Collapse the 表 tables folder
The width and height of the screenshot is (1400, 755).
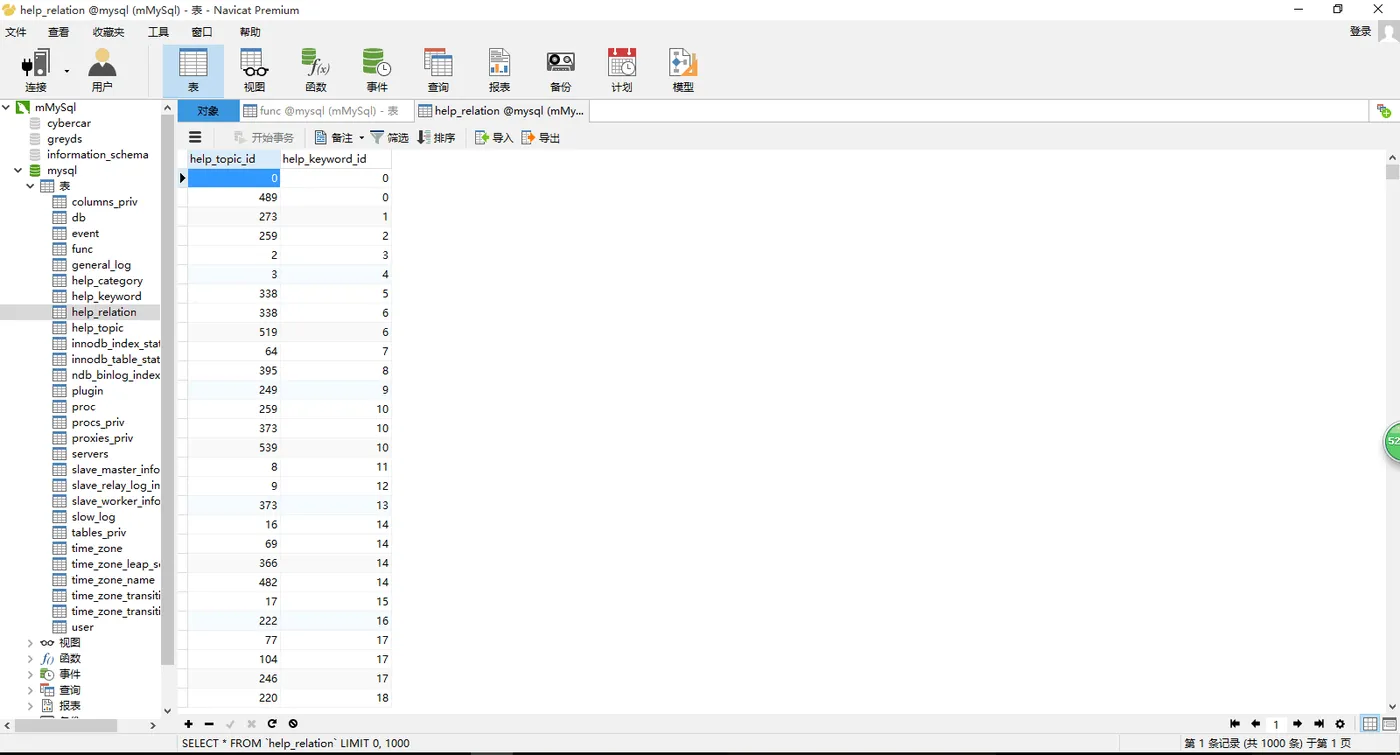(30, 186)
